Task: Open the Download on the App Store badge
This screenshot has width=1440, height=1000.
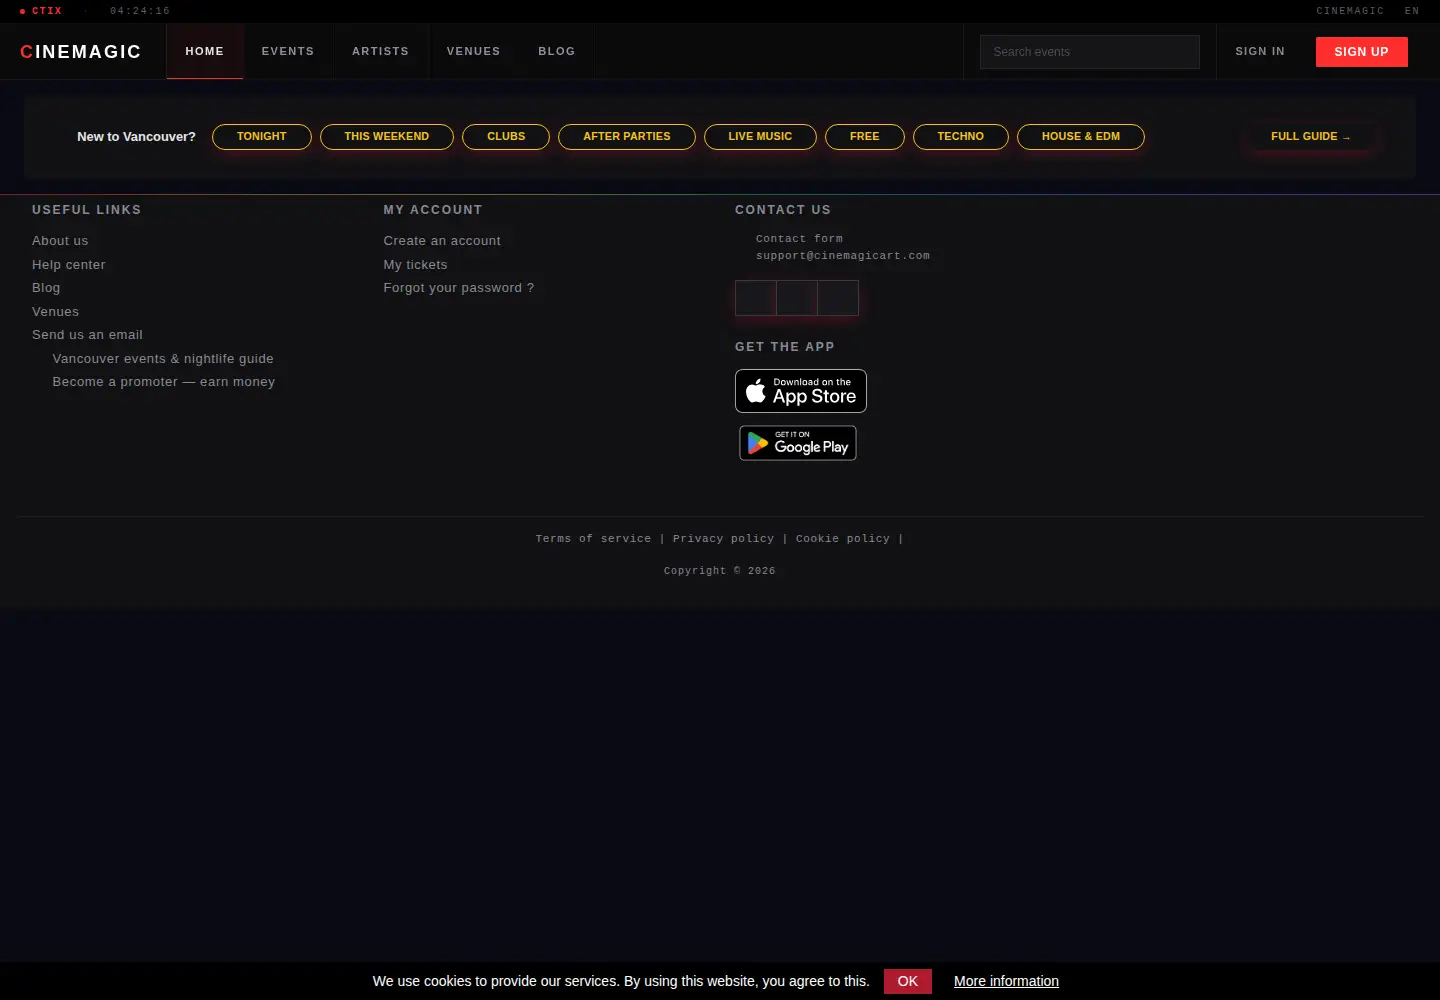Action: coord(800,391)
